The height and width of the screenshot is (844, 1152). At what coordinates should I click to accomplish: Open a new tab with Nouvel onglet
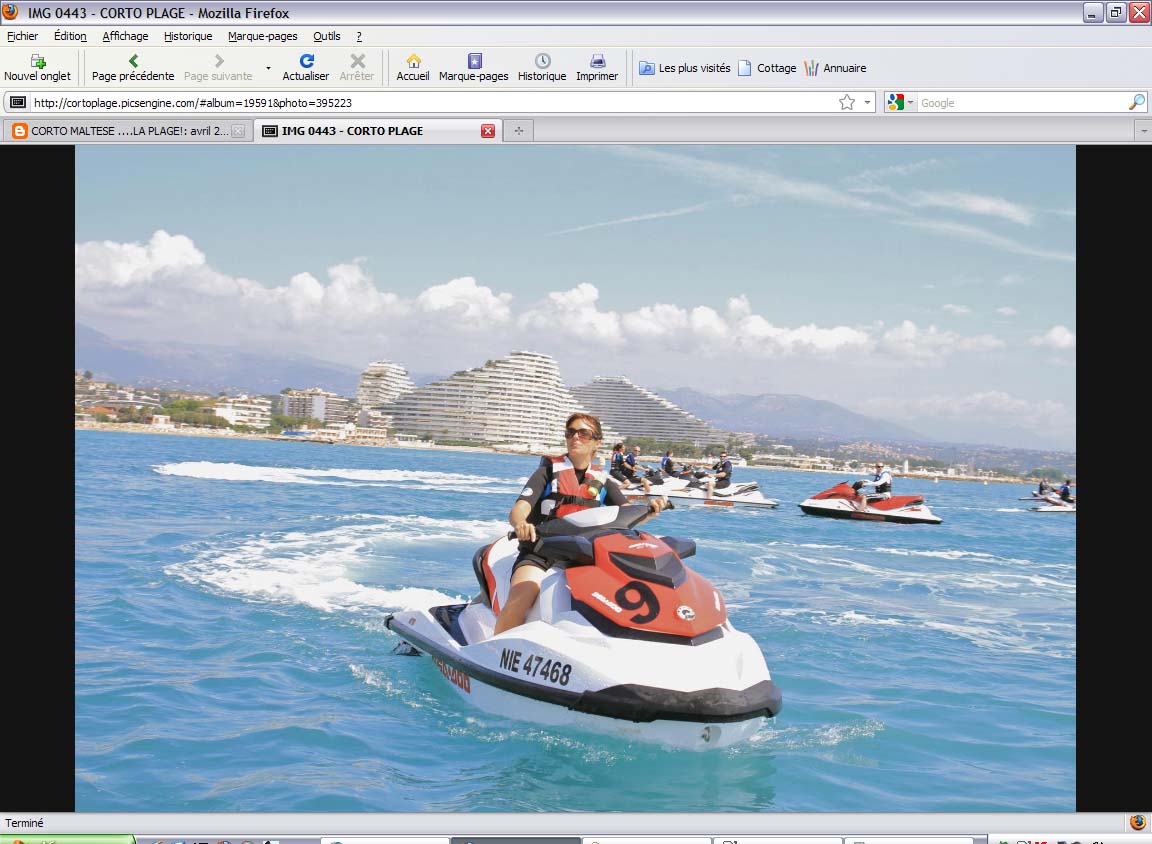(x=37, y=67)
